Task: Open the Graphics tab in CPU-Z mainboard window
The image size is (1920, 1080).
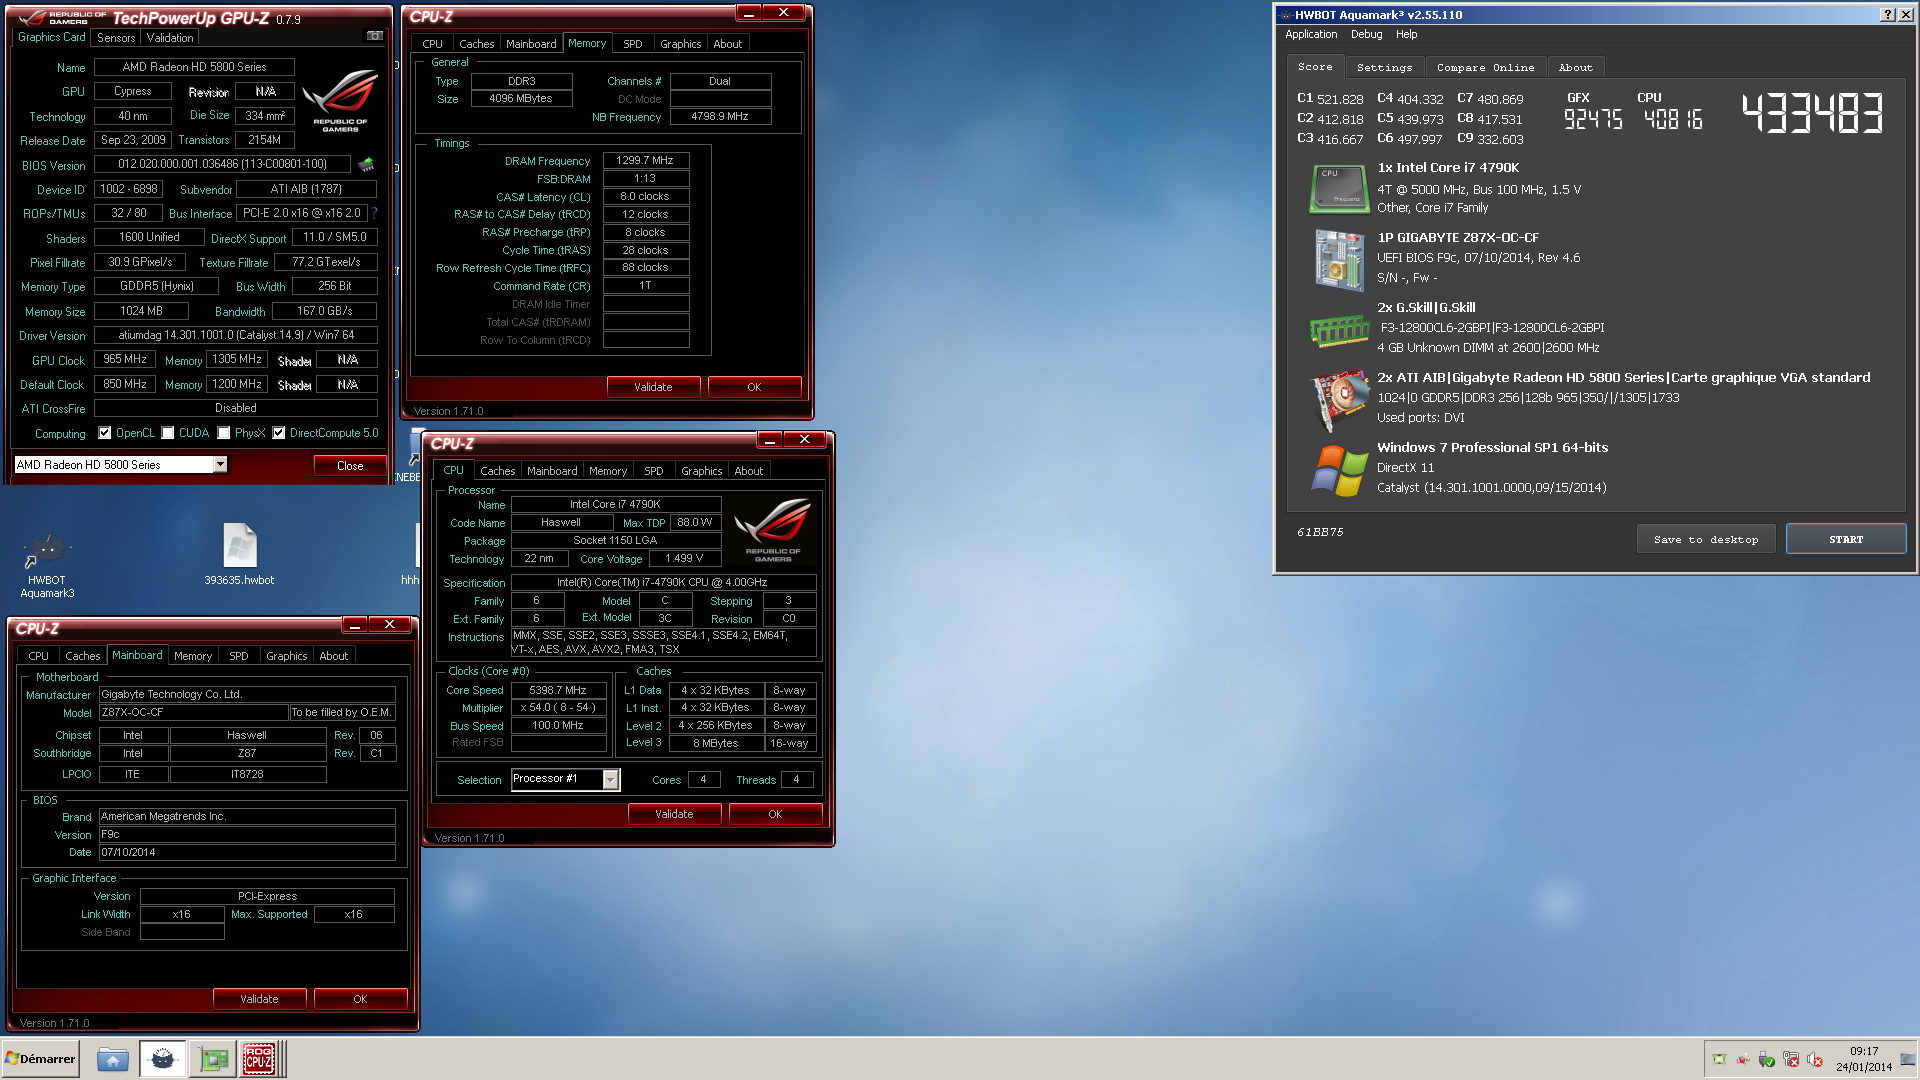Action: (286, 656)
